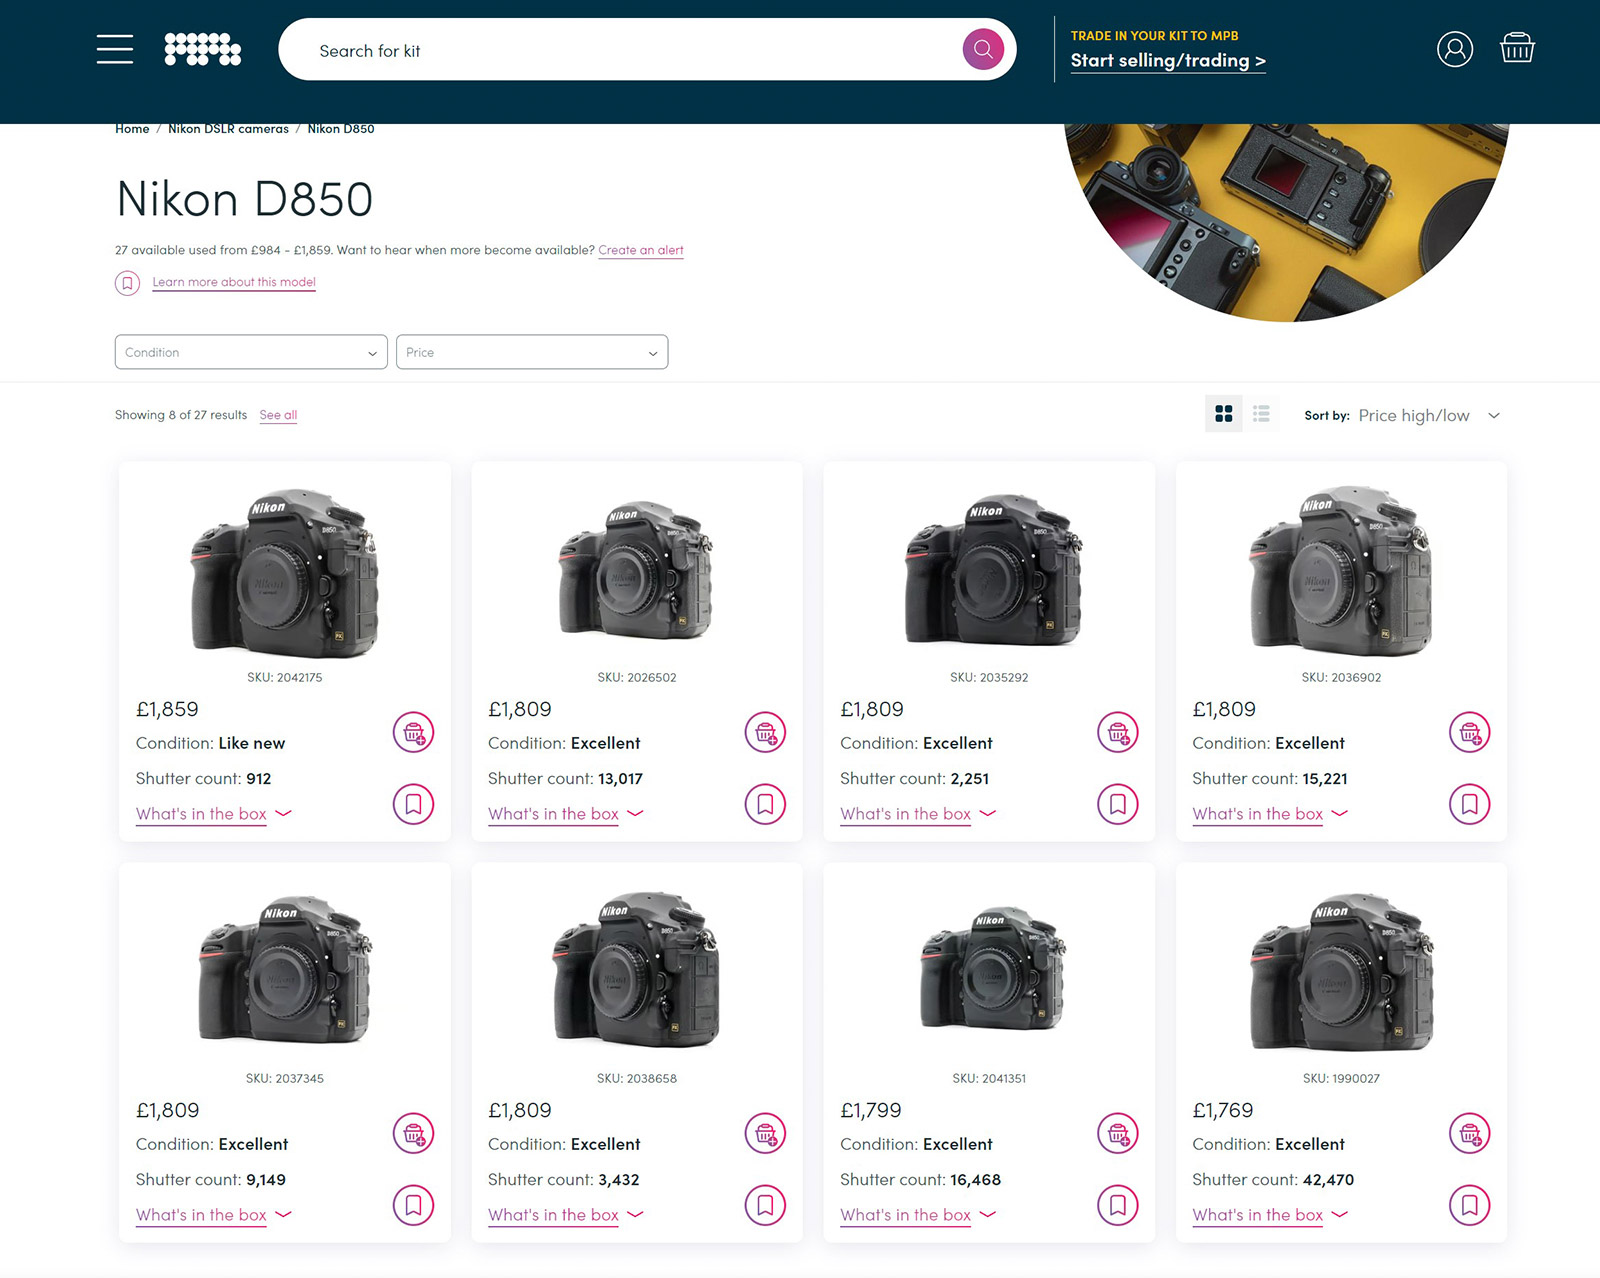Click the MPB logo
1600x1278 pixels.
(202, 48)
